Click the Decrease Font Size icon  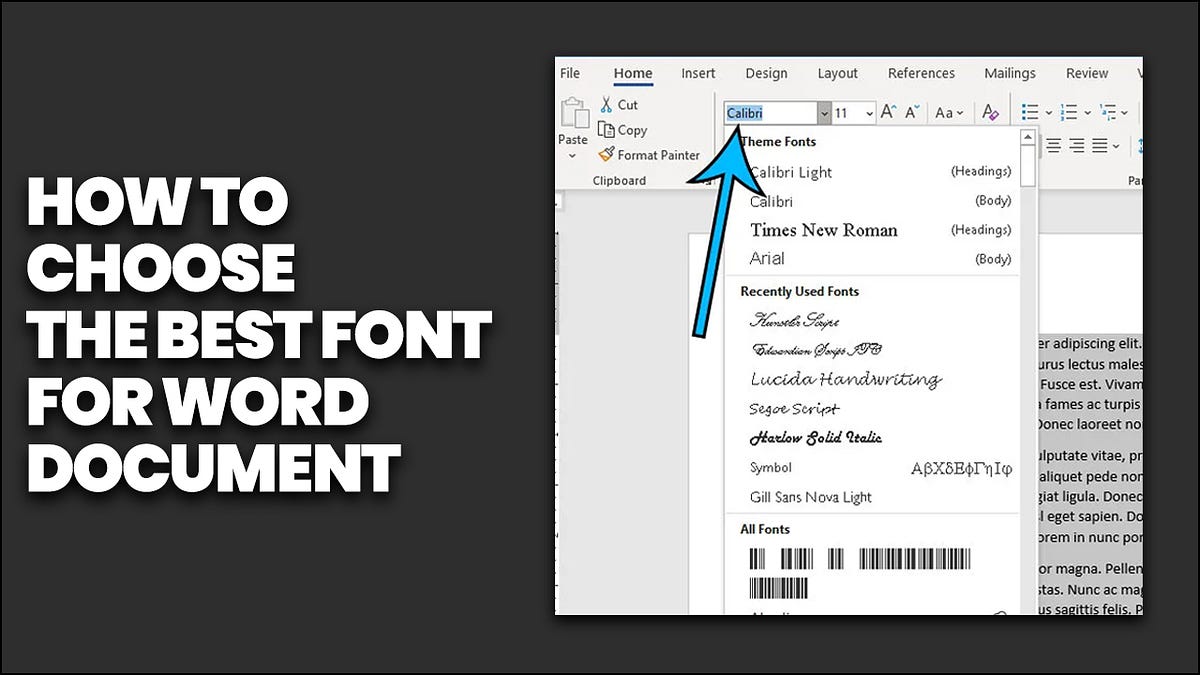pos(910,112)
